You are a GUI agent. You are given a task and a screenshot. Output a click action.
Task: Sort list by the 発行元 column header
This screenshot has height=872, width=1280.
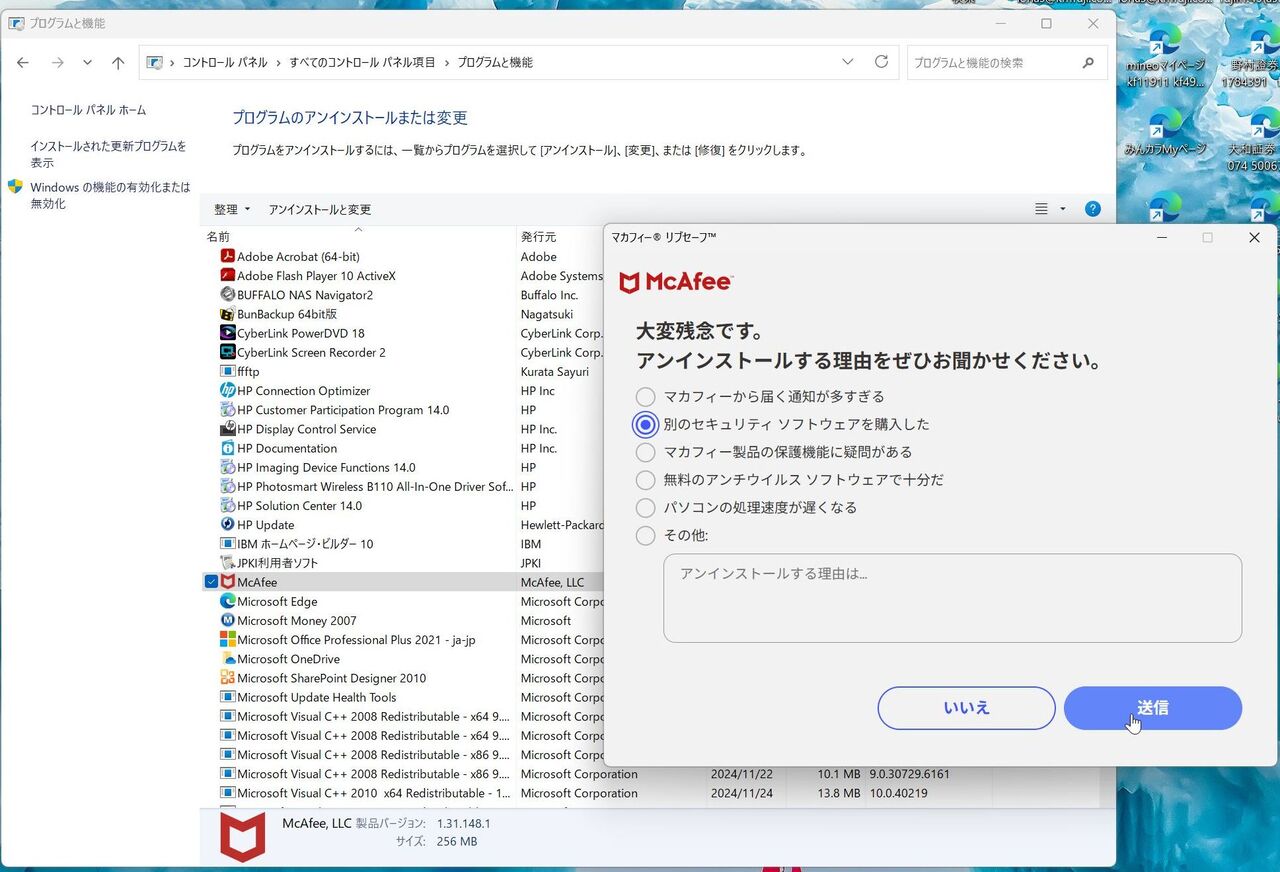(x=539, y=237)
